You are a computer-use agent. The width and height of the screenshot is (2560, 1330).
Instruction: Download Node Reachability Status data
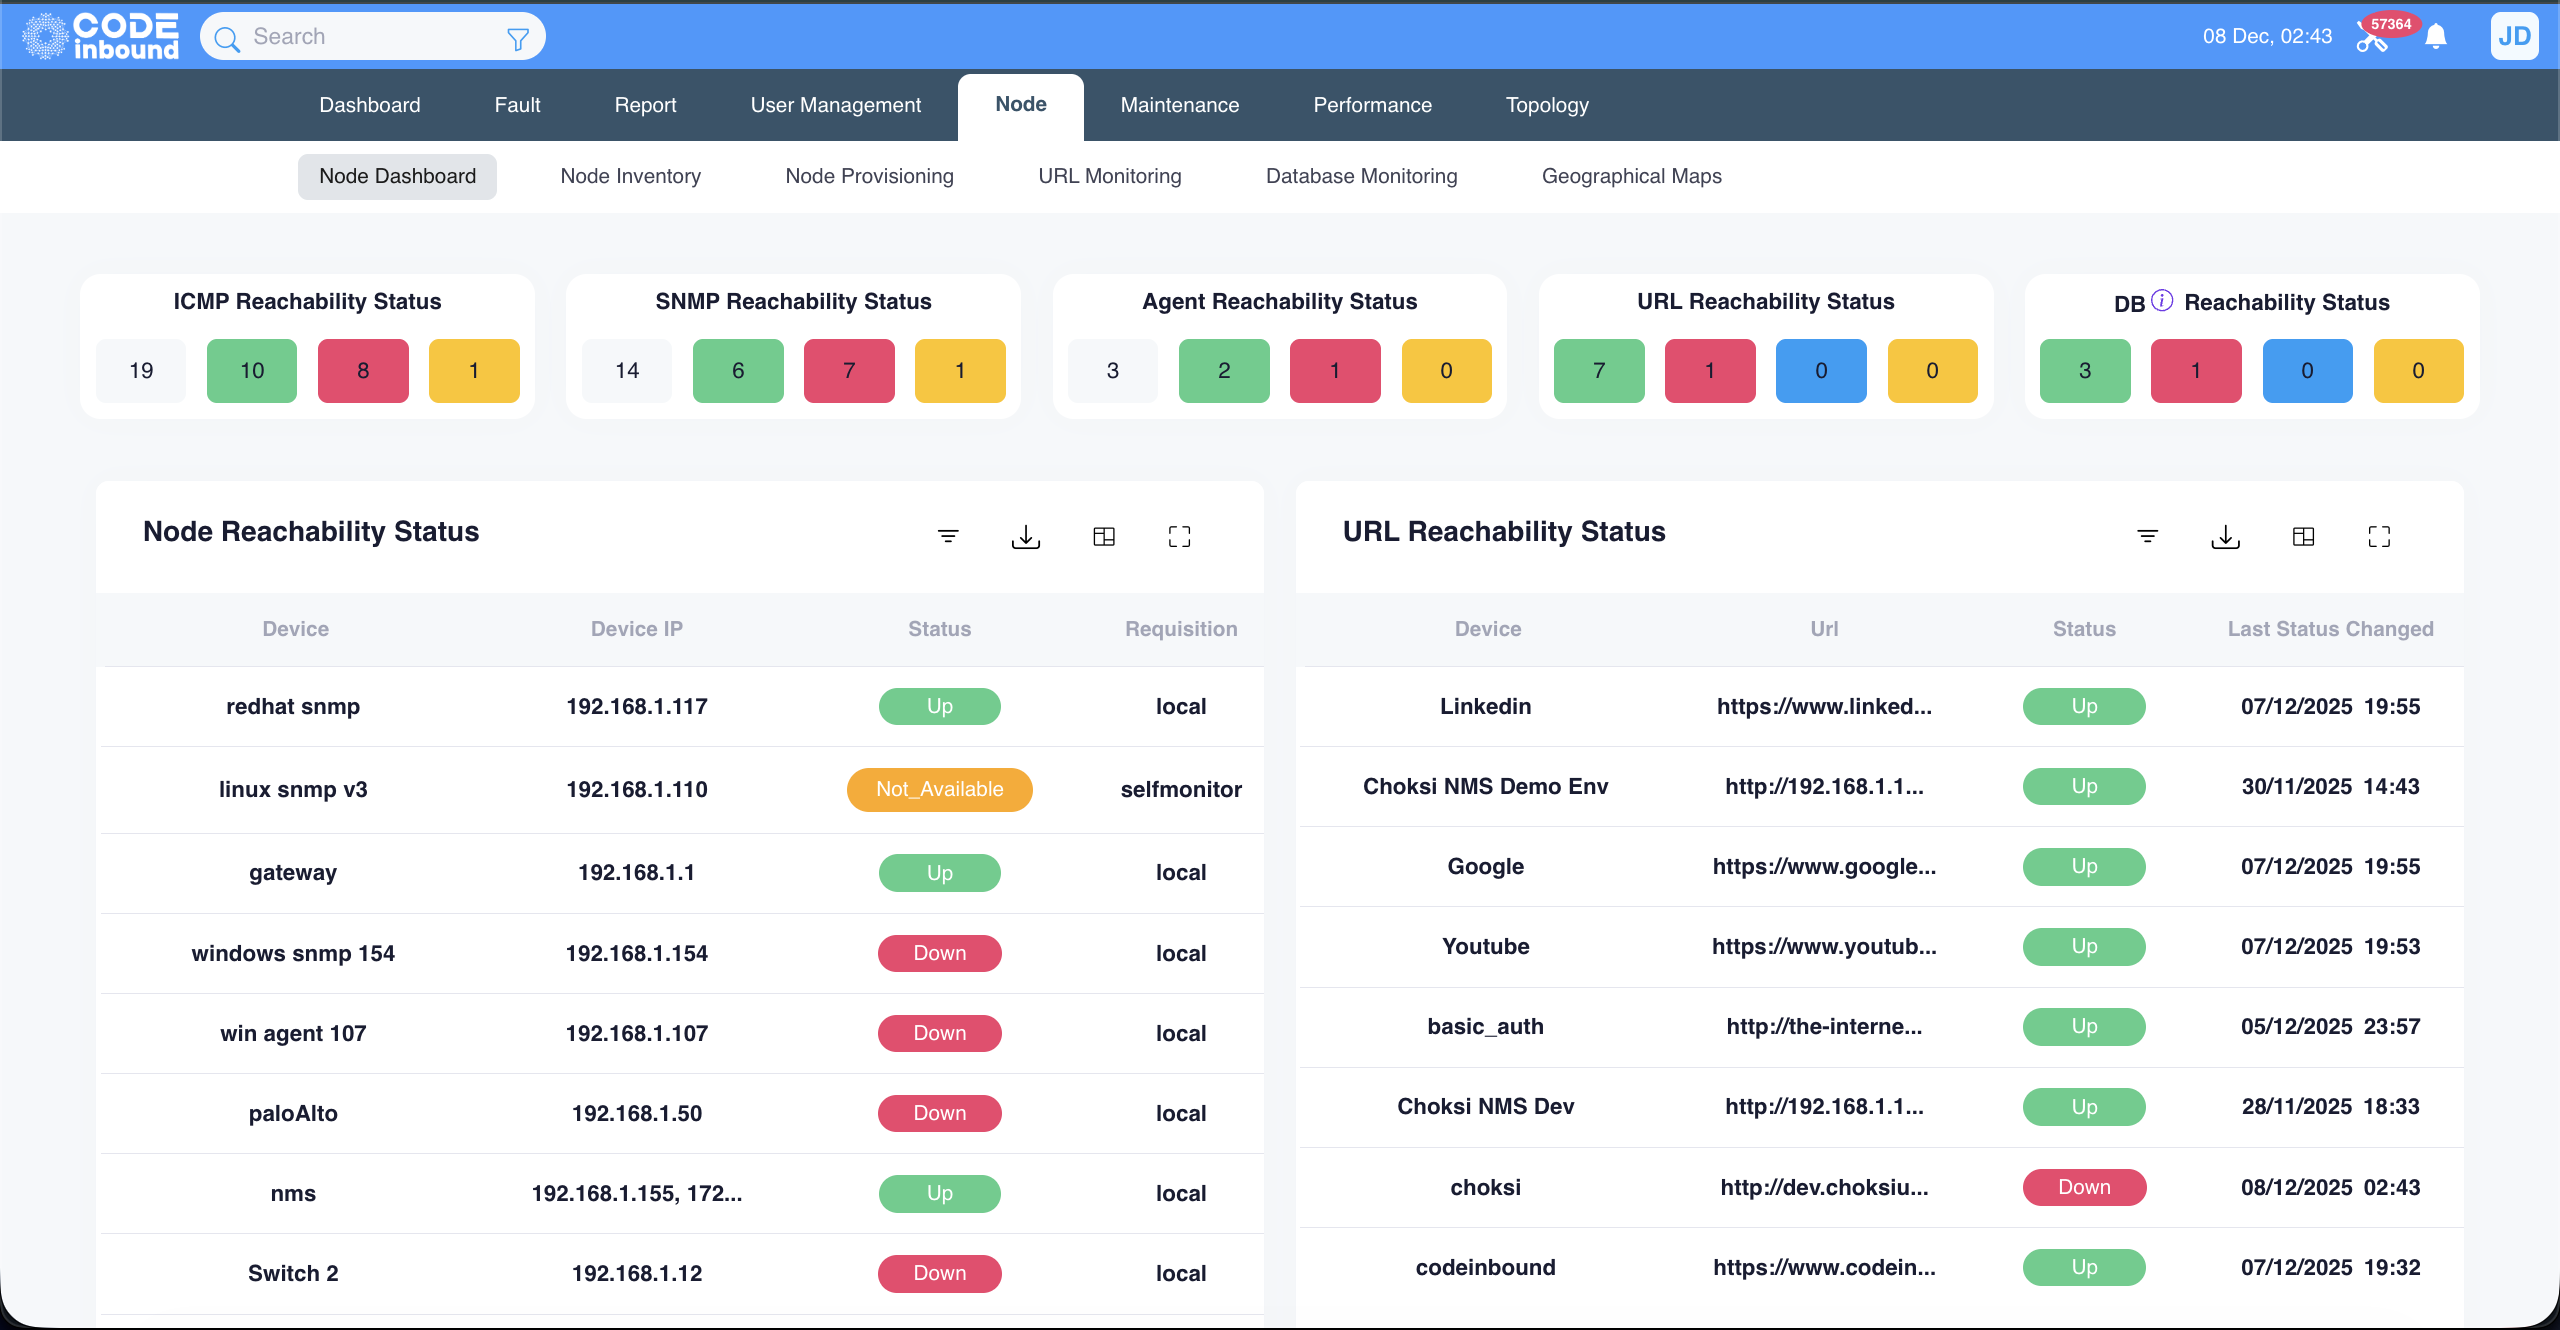pos(1025,536)
